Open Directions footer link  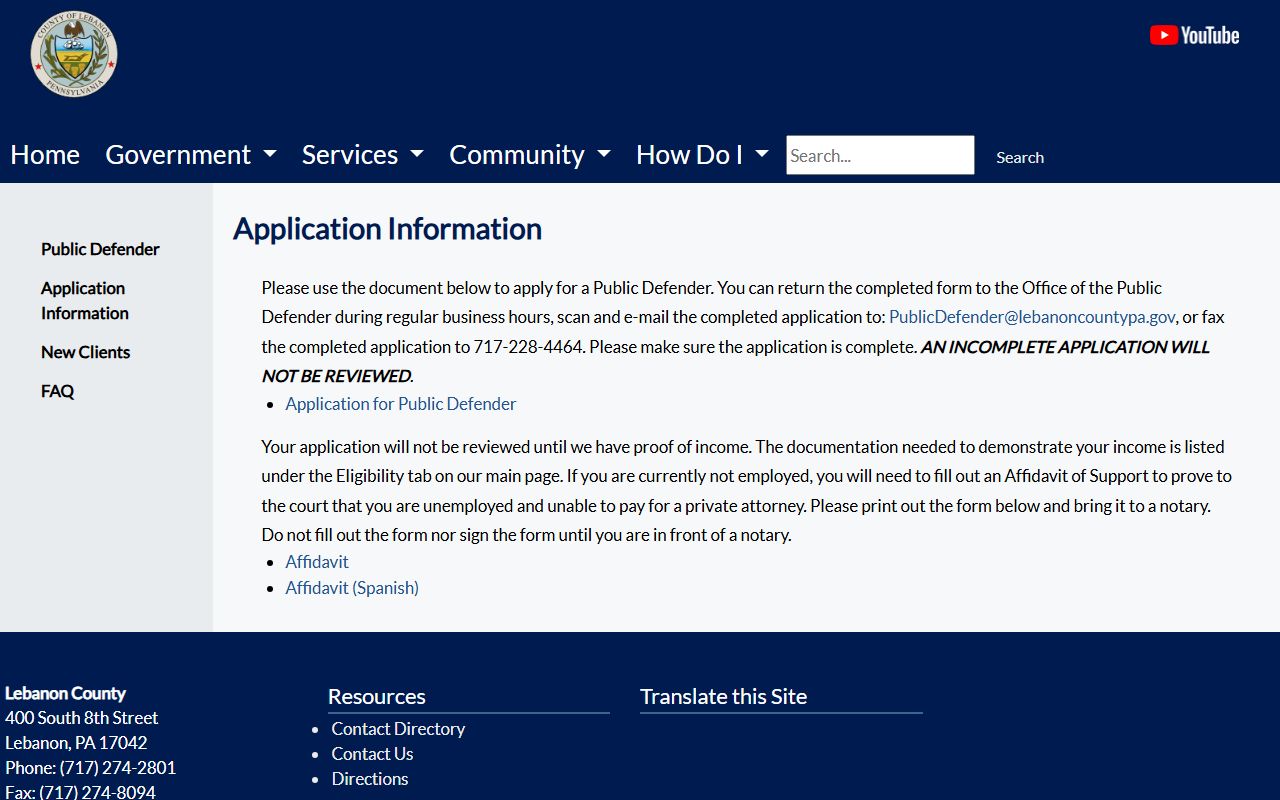point(370,779)
